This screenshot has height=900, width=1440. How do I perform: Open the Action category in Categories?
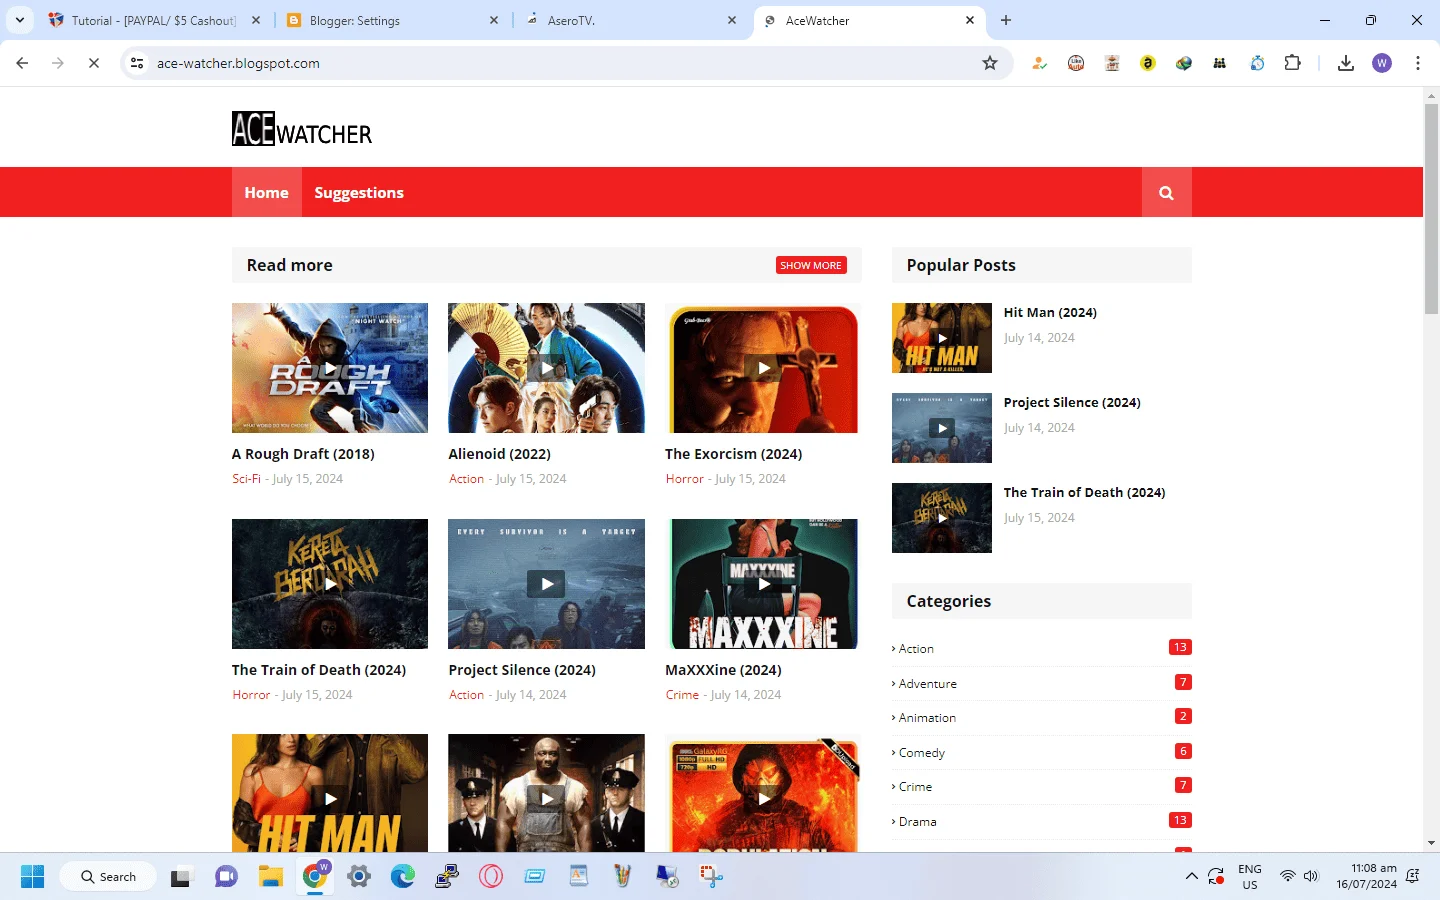pyautogui.click(x=916, y=649)
